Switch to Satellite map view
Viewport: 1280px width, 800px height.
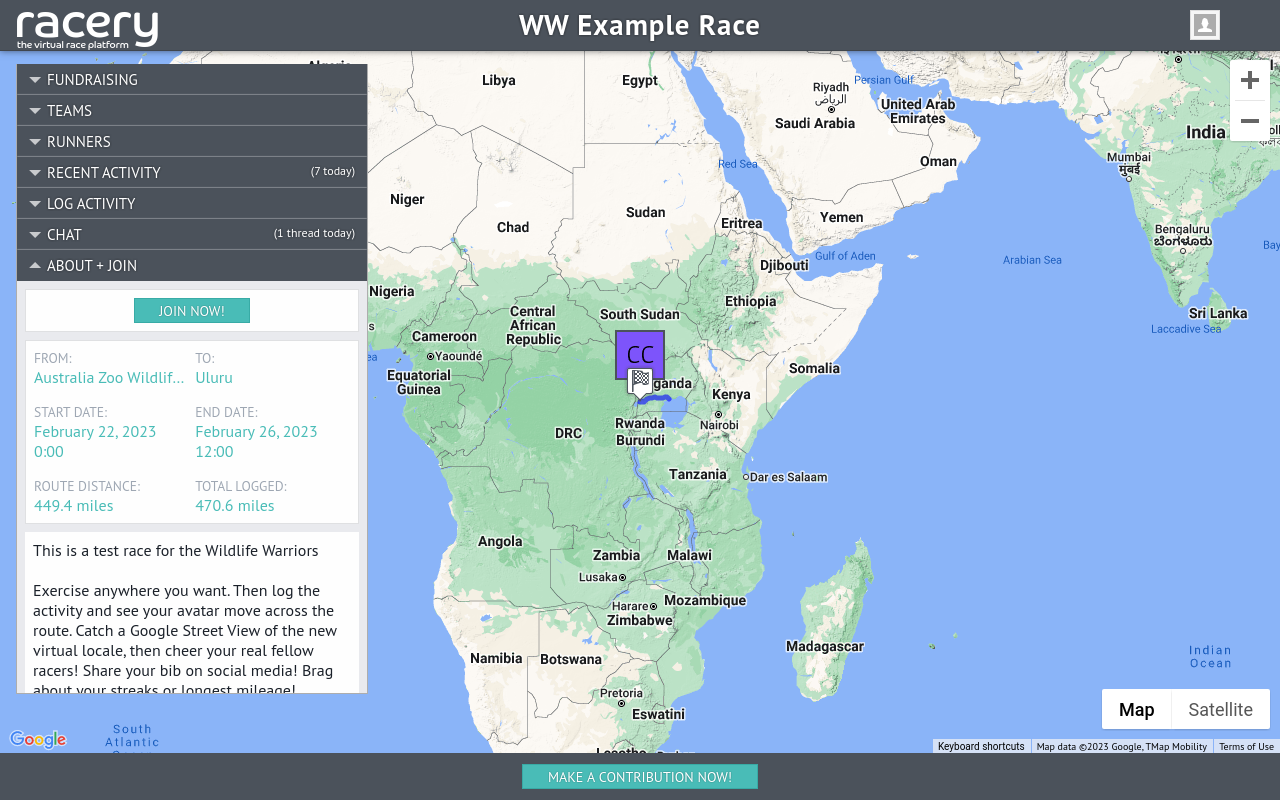1220,709
